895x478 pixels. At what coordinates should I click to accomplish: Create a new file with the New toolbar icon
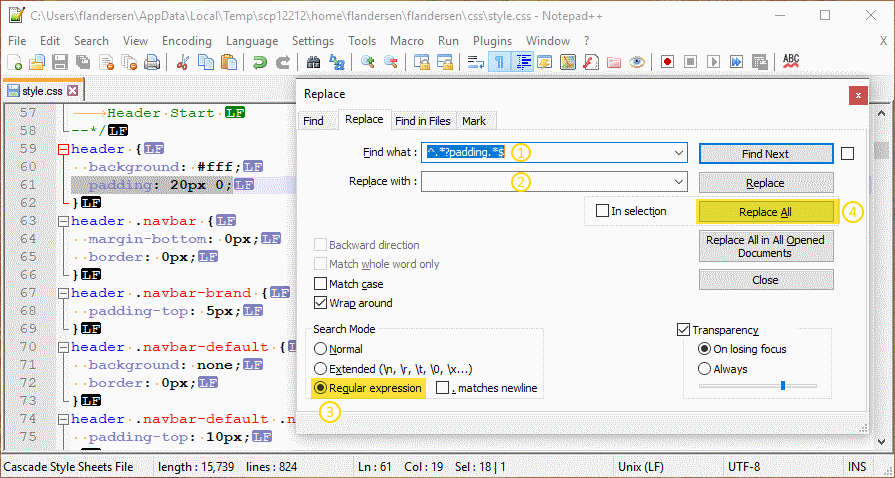click(15, 62)
